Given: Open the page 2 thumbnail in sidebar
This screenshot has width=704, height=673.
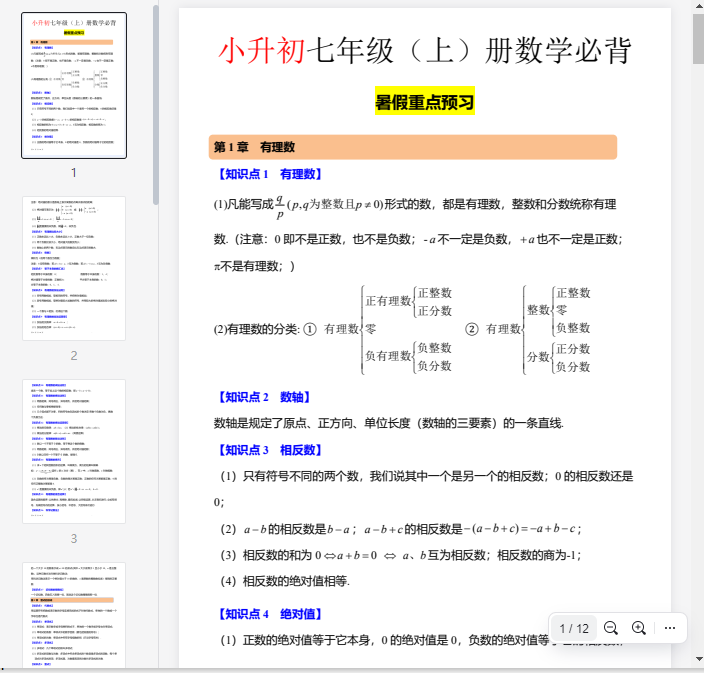Looking at the screenshot, I should [x=74, y=268].
